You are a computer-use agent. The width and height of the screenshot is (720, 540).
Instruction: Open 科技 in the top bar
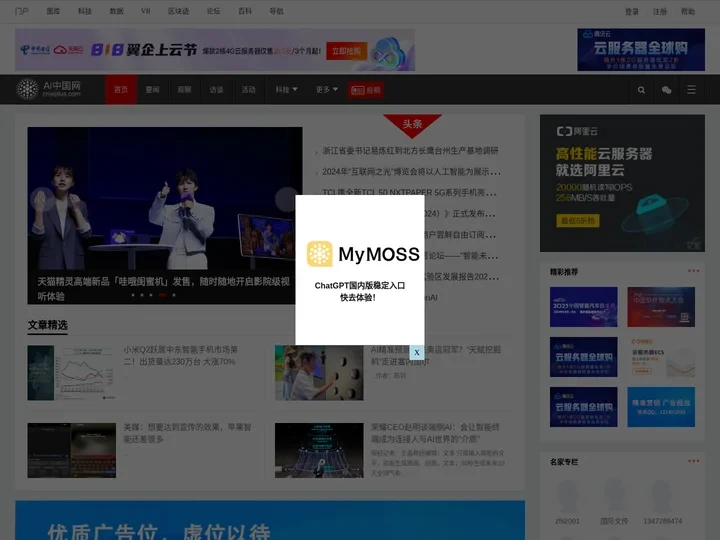(85, 11)
